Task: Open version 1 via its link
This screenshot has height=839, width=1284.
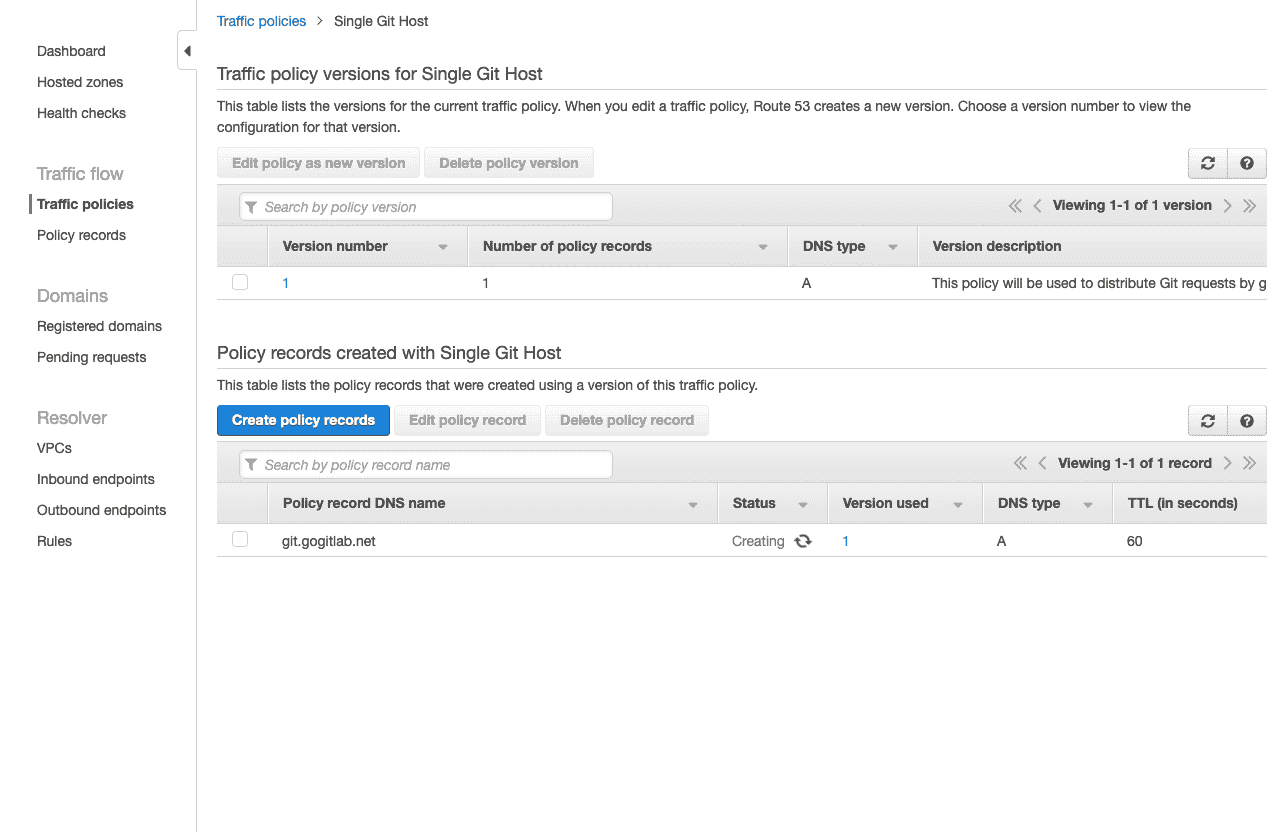Action: [x=286, y=282]
